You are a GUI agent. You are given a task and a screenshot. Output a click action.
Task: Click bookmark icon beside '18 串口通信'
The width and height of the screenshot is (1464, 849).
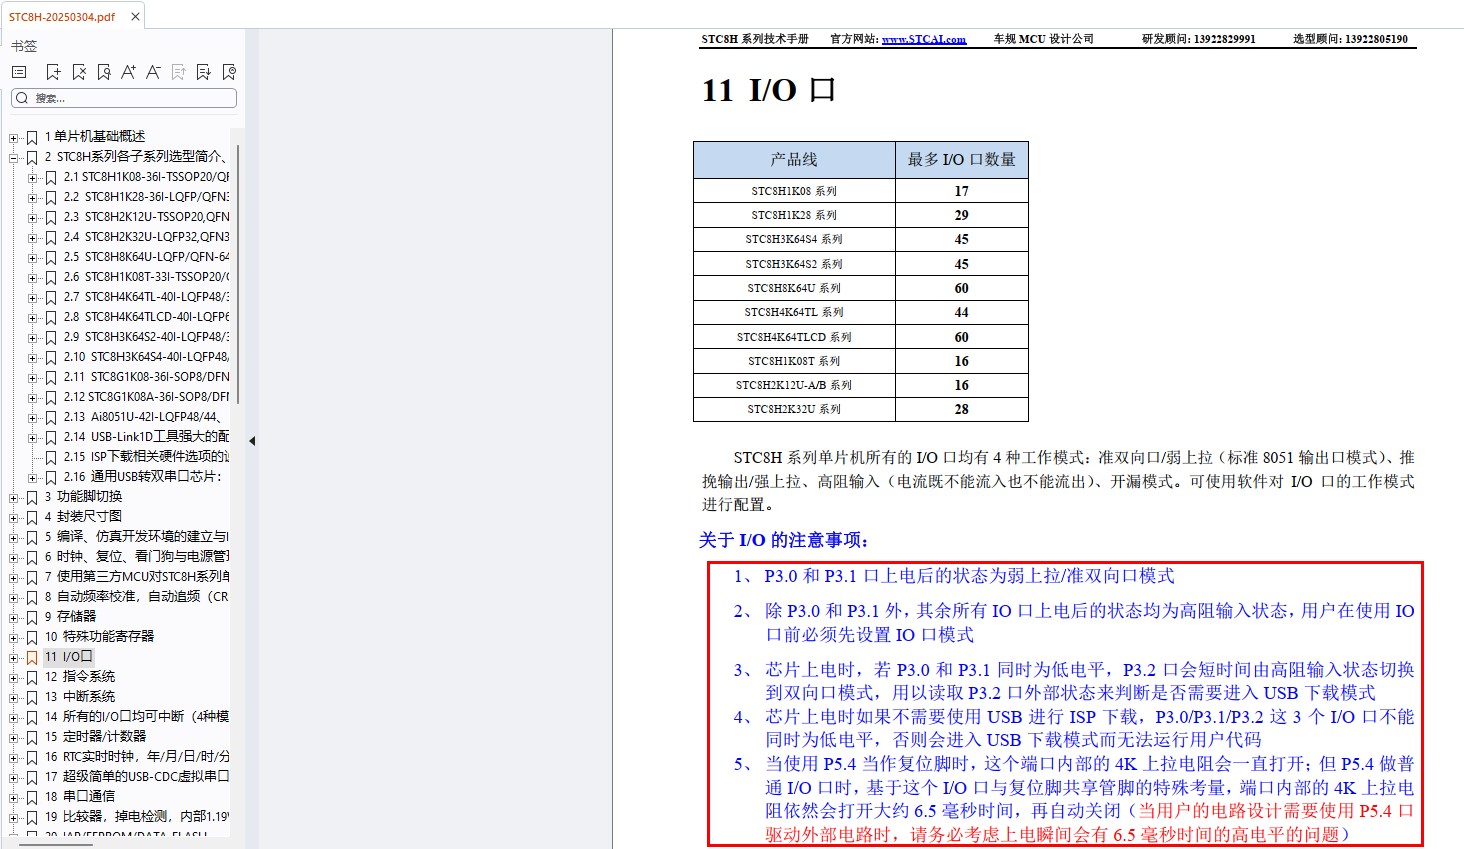tap(32, 797)
